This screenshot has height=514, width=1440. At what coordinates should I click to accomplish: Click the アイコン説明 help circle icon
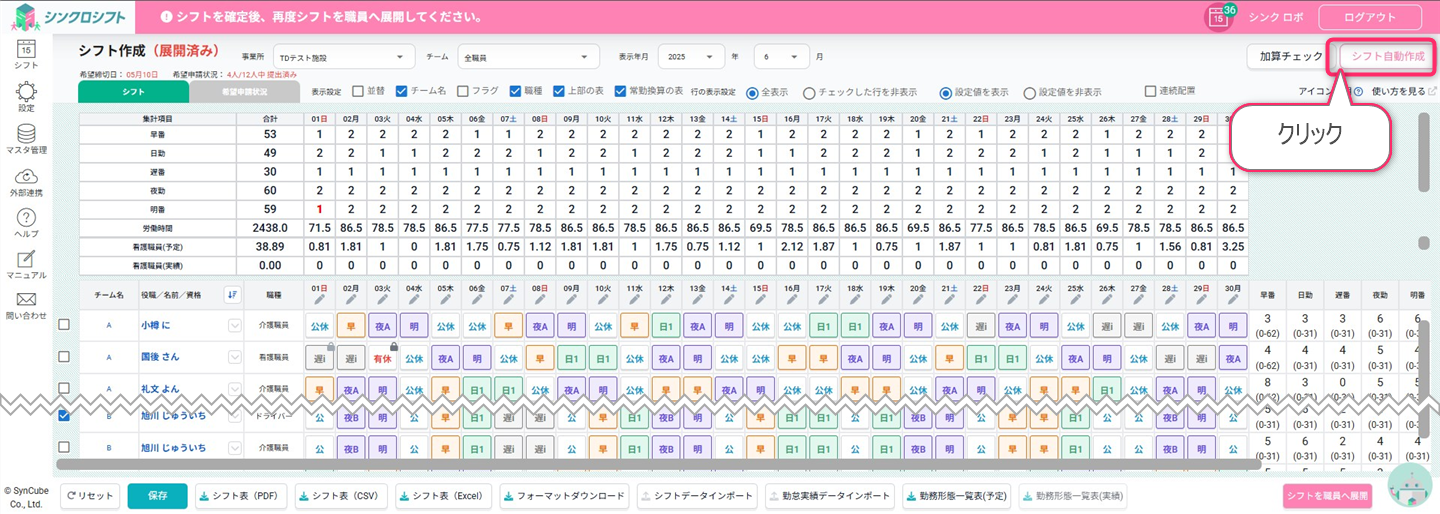coord(1358,91)
